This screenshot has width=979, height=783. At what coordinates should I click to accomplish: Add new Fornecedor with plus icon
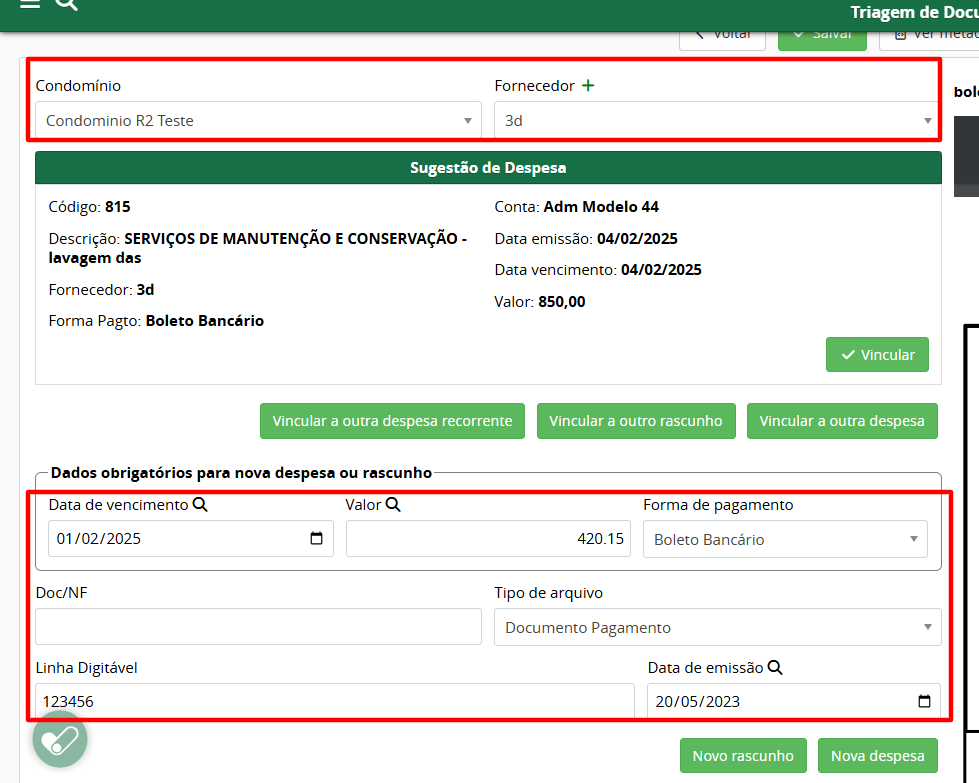click(x=588, y=86)
